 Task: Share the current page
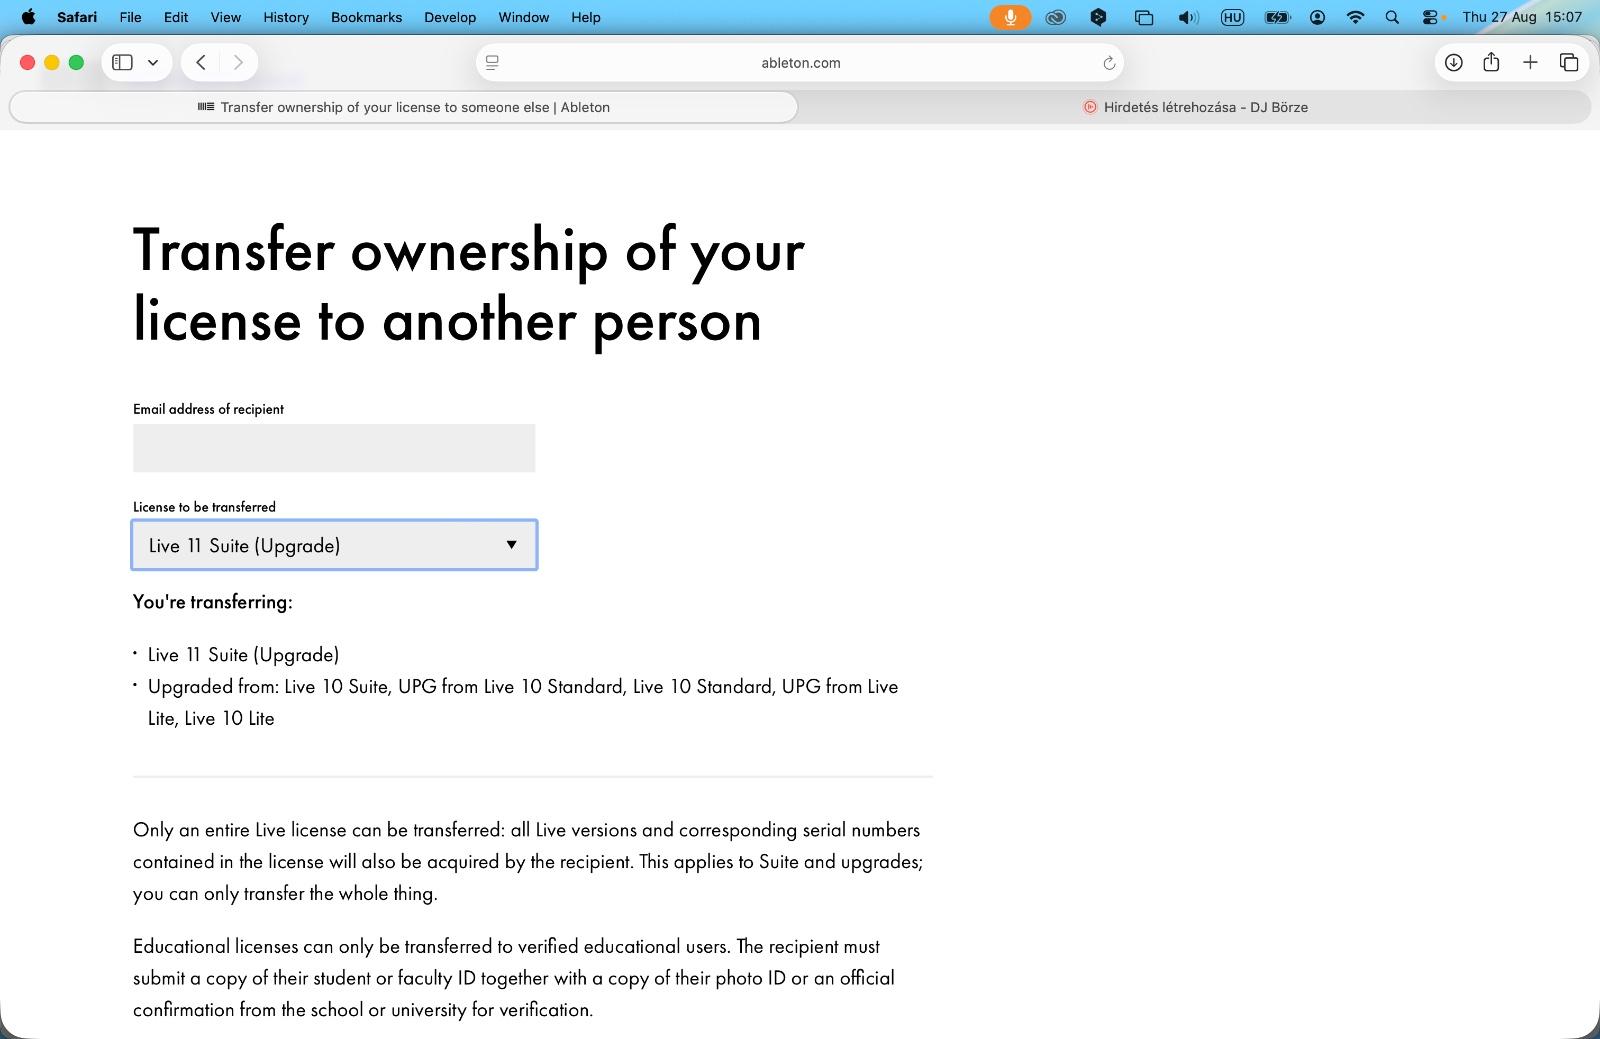pos(1491,62)
